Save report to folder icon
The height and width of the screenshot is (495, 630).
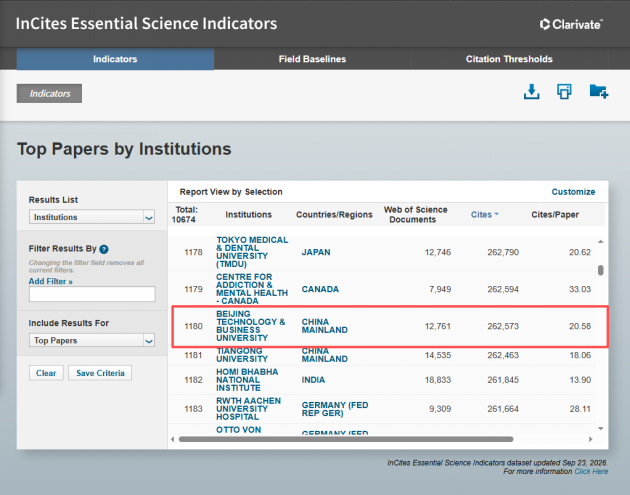[599, 91]
